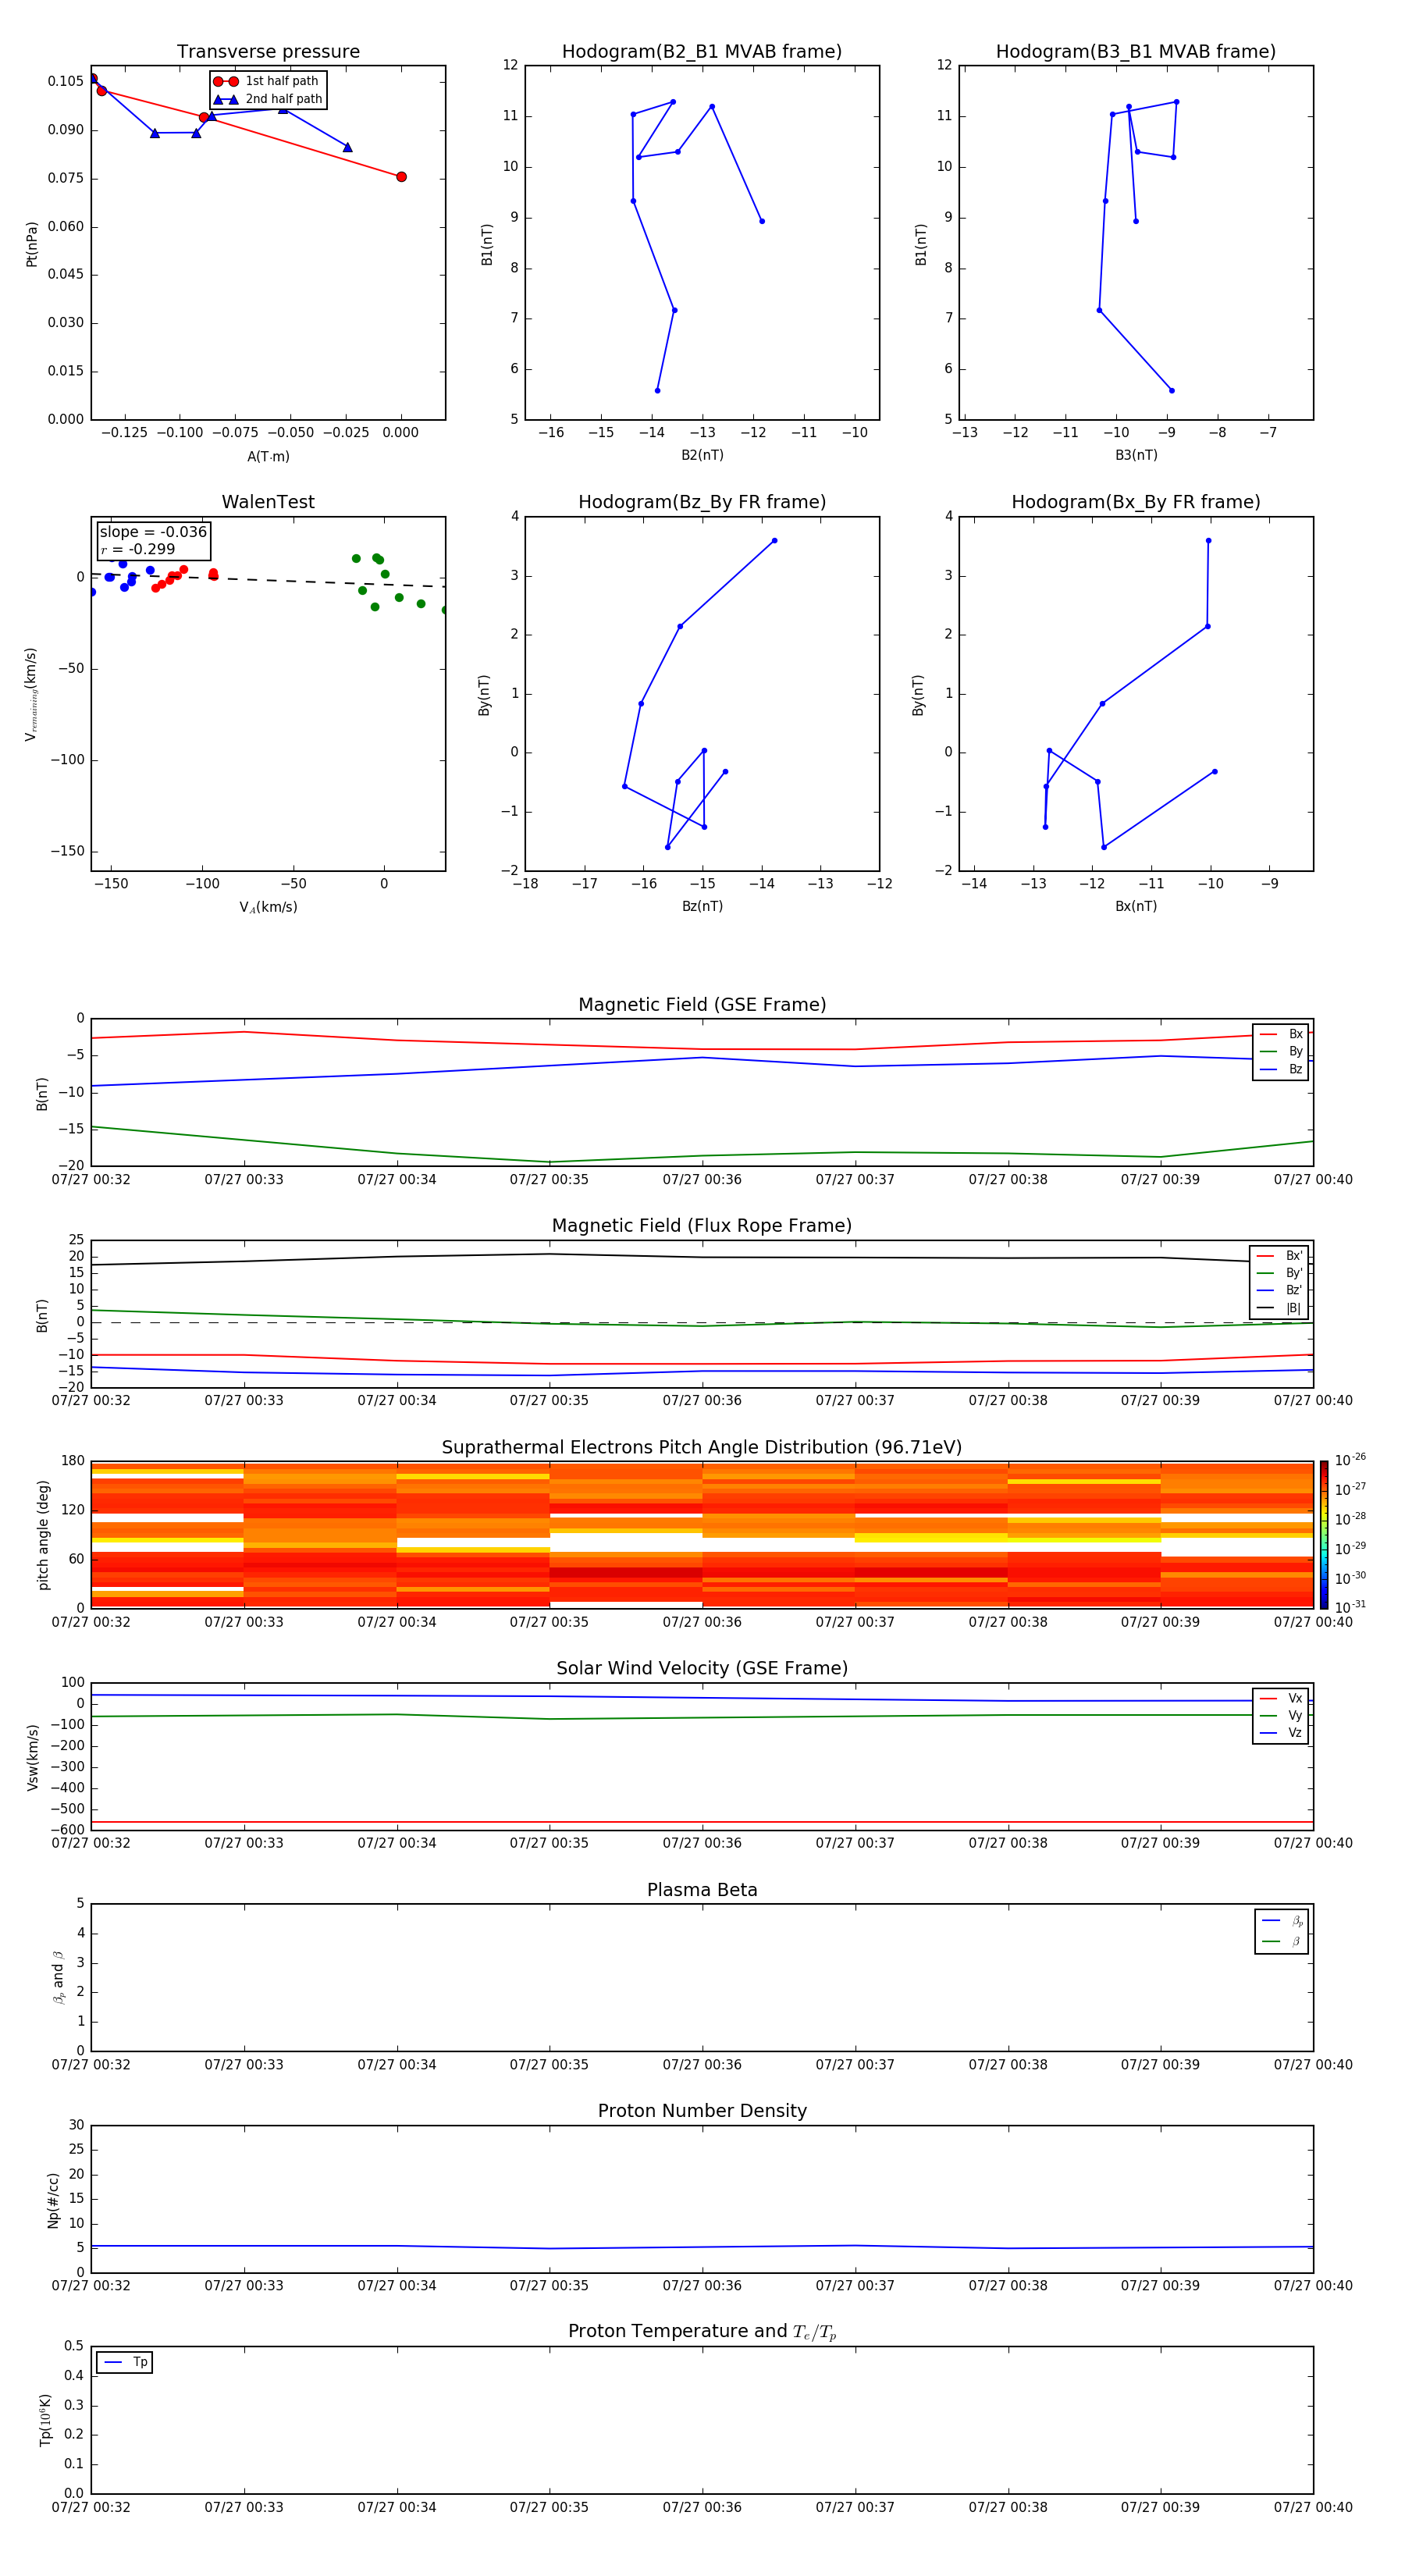
Task: Click the "Bx(nT)" x-axis label
Action: coord(1136,906)
